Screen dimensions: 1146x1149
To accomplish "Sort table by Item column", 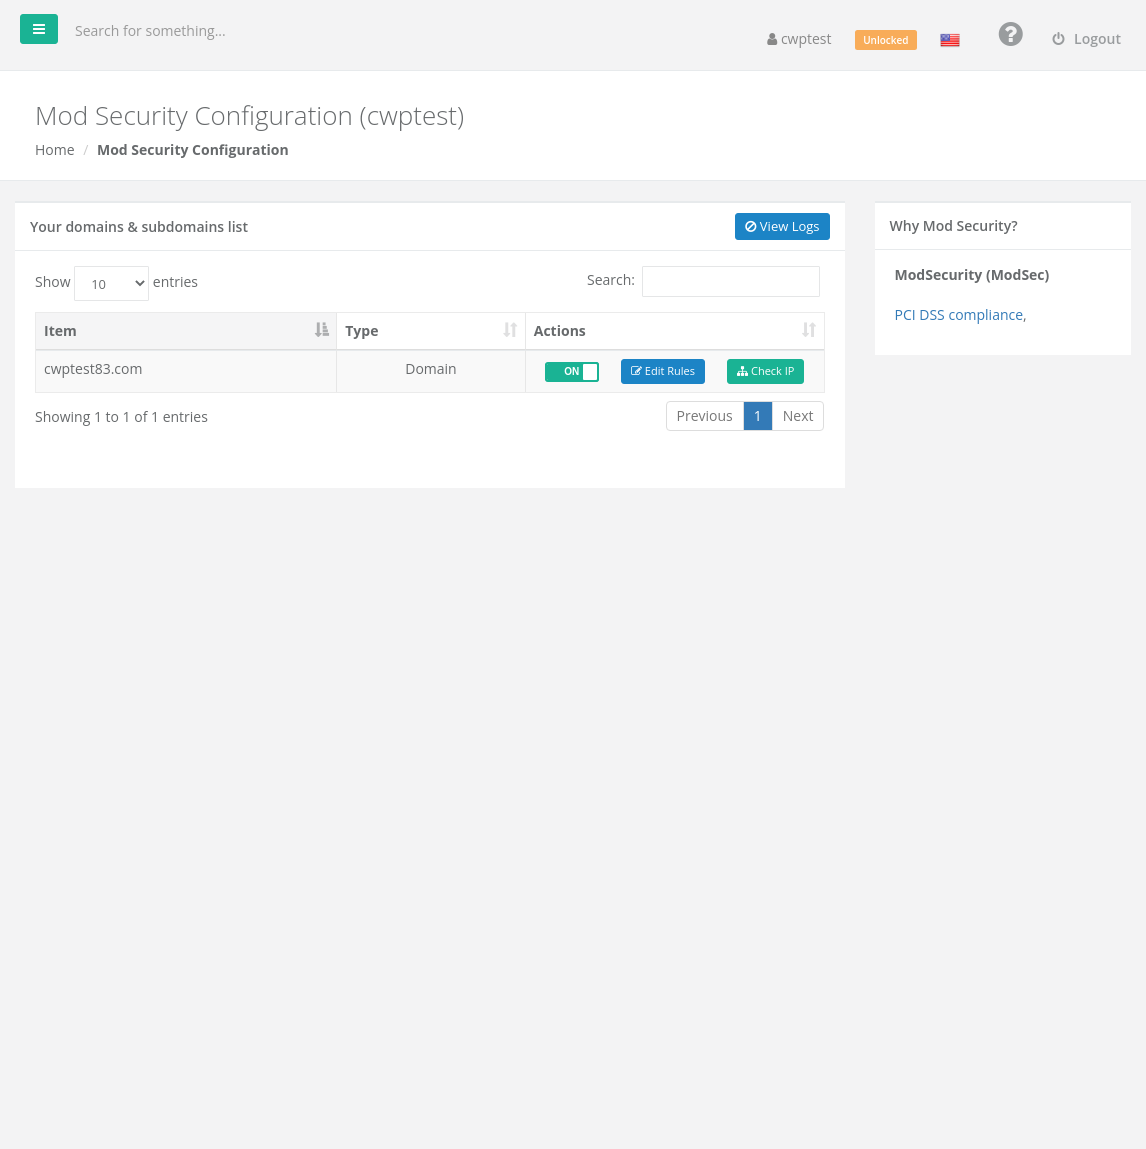I will click(x=185, y=331).
